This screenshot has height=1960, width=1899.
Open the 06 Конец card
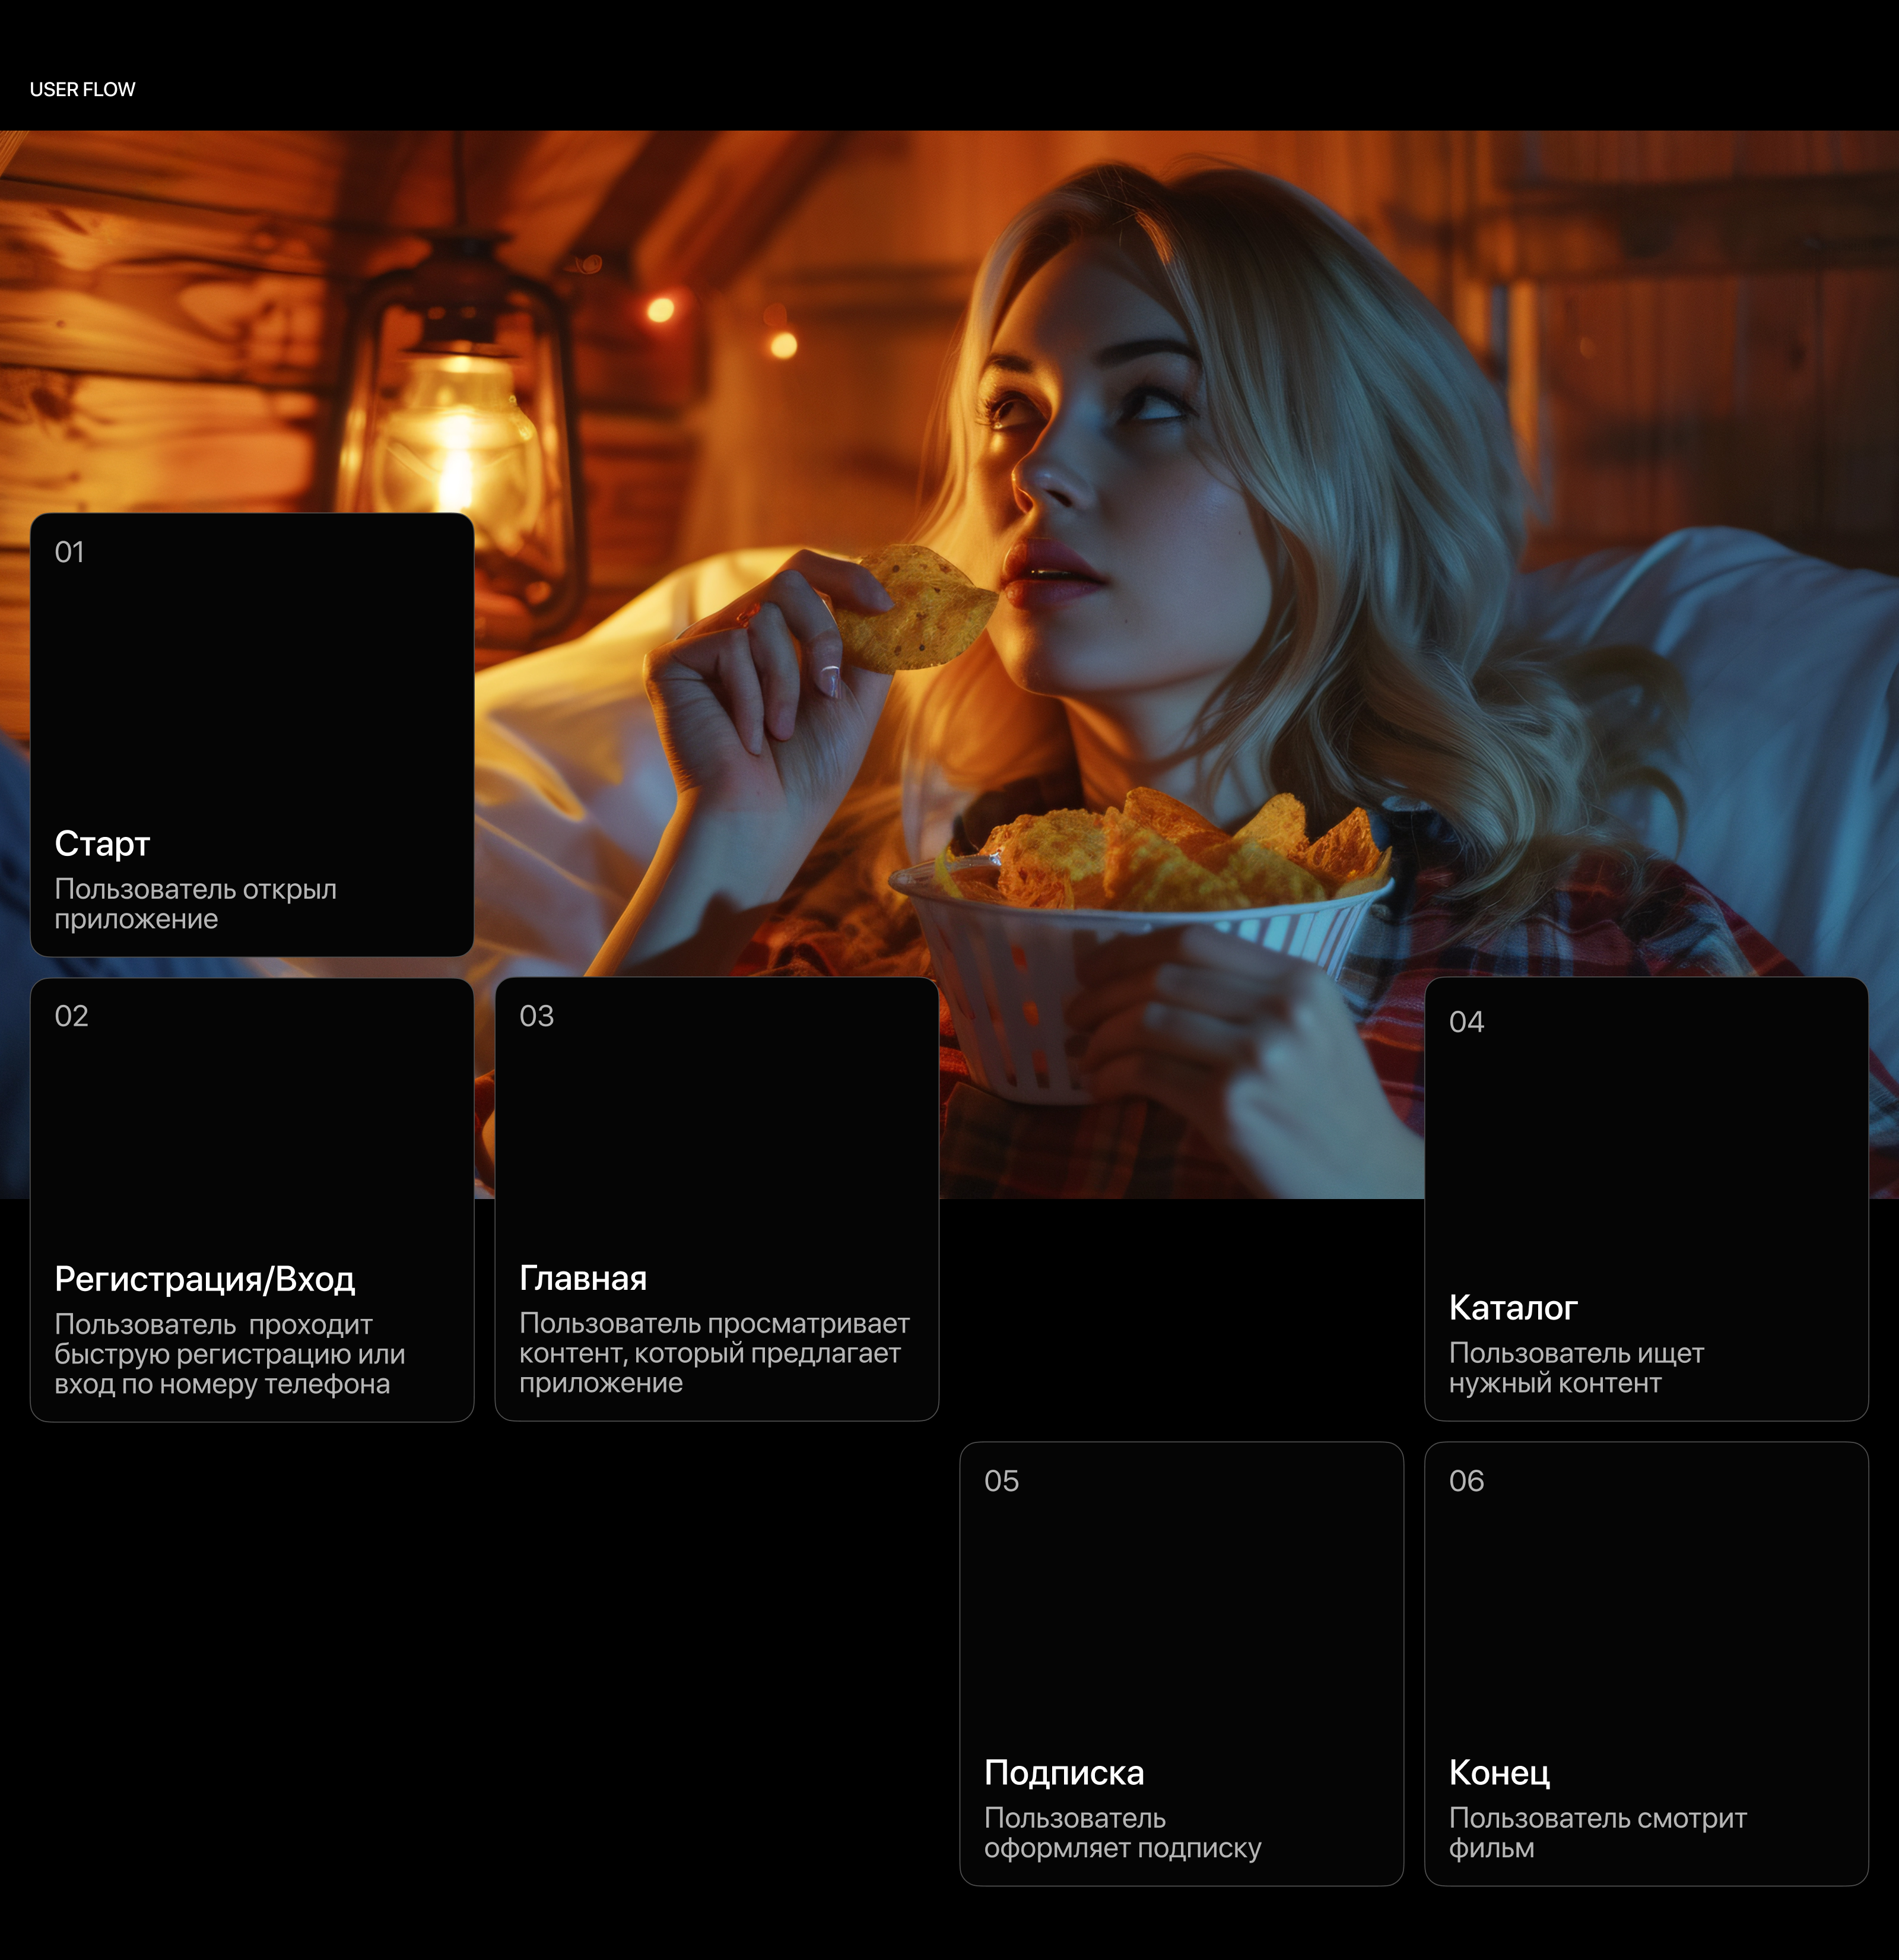1646,1620
